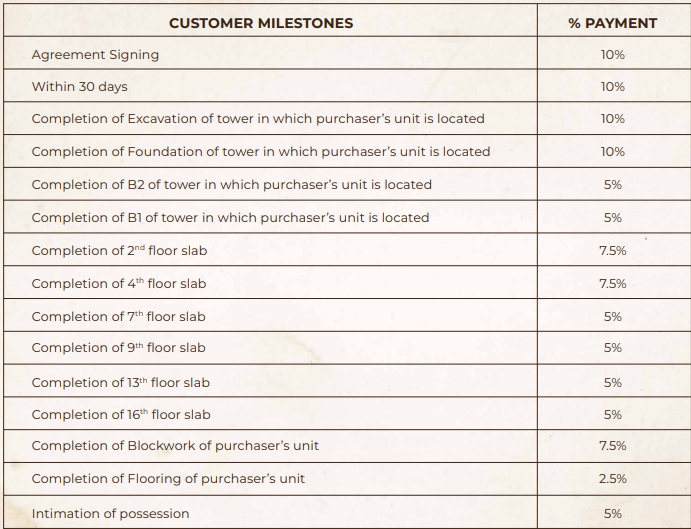Select the Intimation of possession row text
The image size is (691, 529).
[110, 514]
